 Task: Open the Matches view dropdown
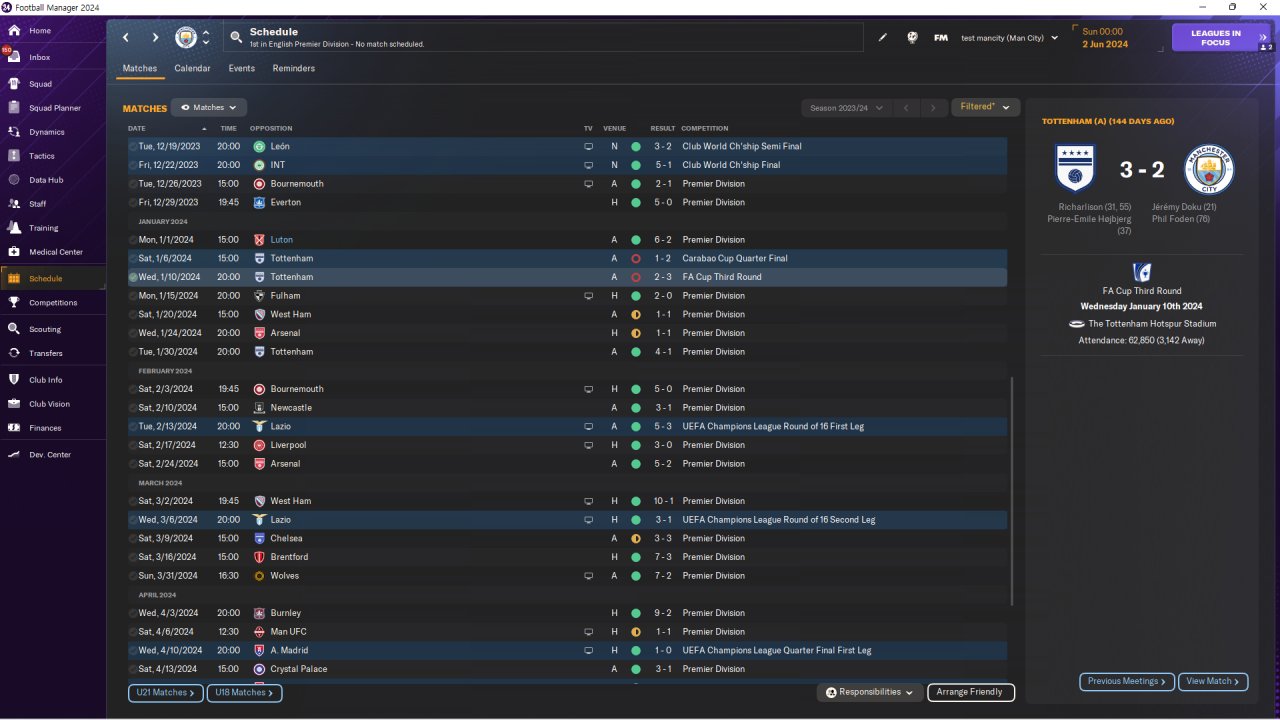coord(209,107)
